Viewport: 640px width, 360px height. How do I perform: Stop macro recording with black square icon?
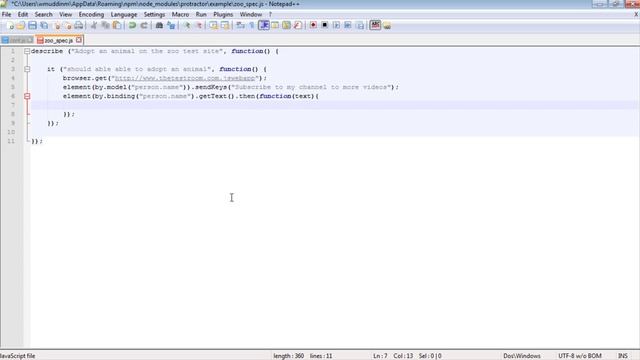click(324, 26)
